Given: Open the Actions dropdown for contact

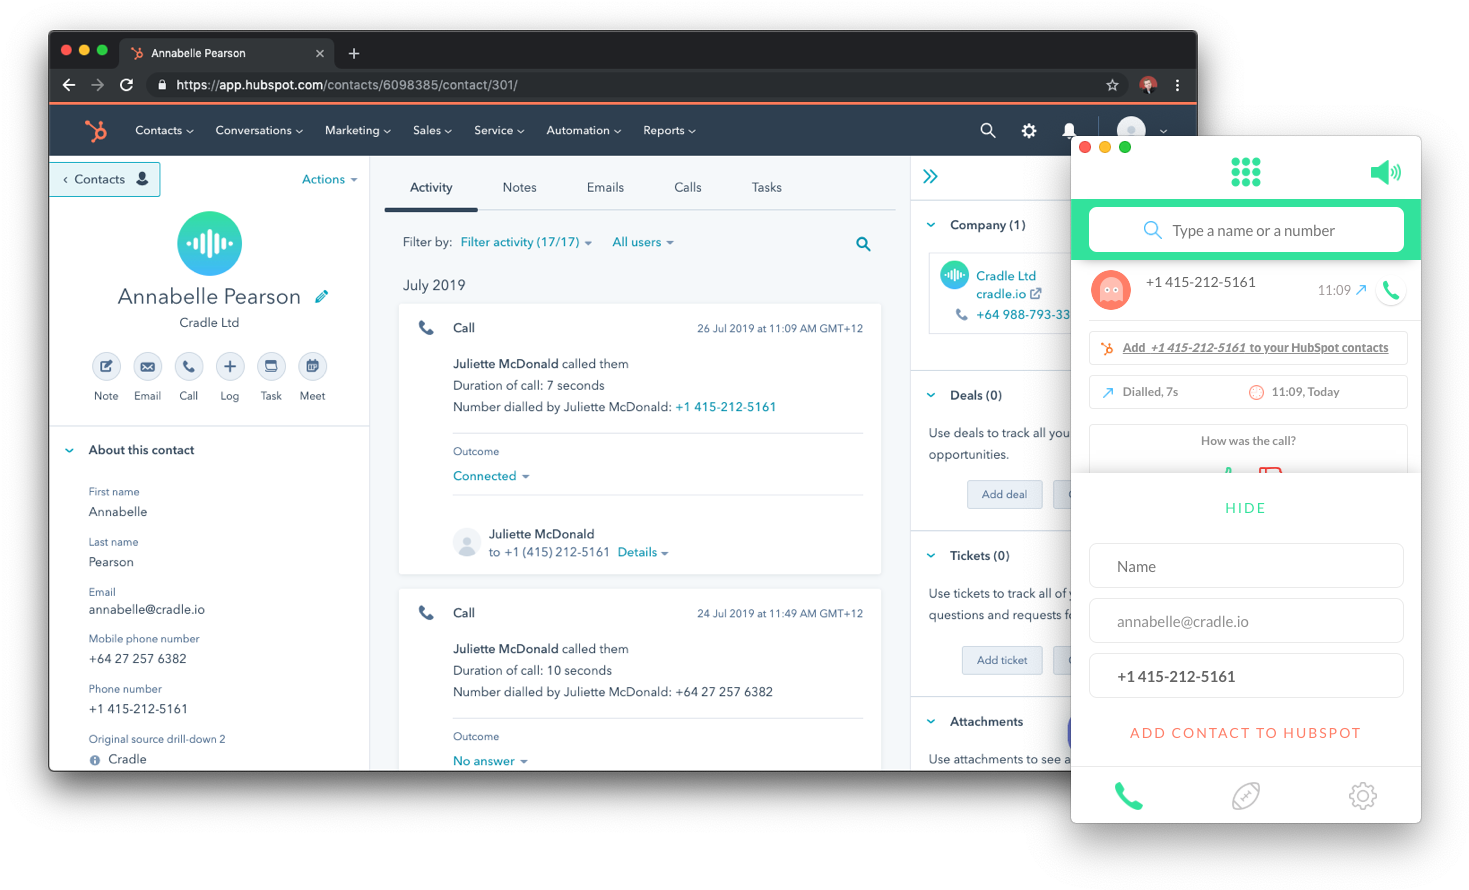Looking at the screenshot, I should (x=329, y=179).
